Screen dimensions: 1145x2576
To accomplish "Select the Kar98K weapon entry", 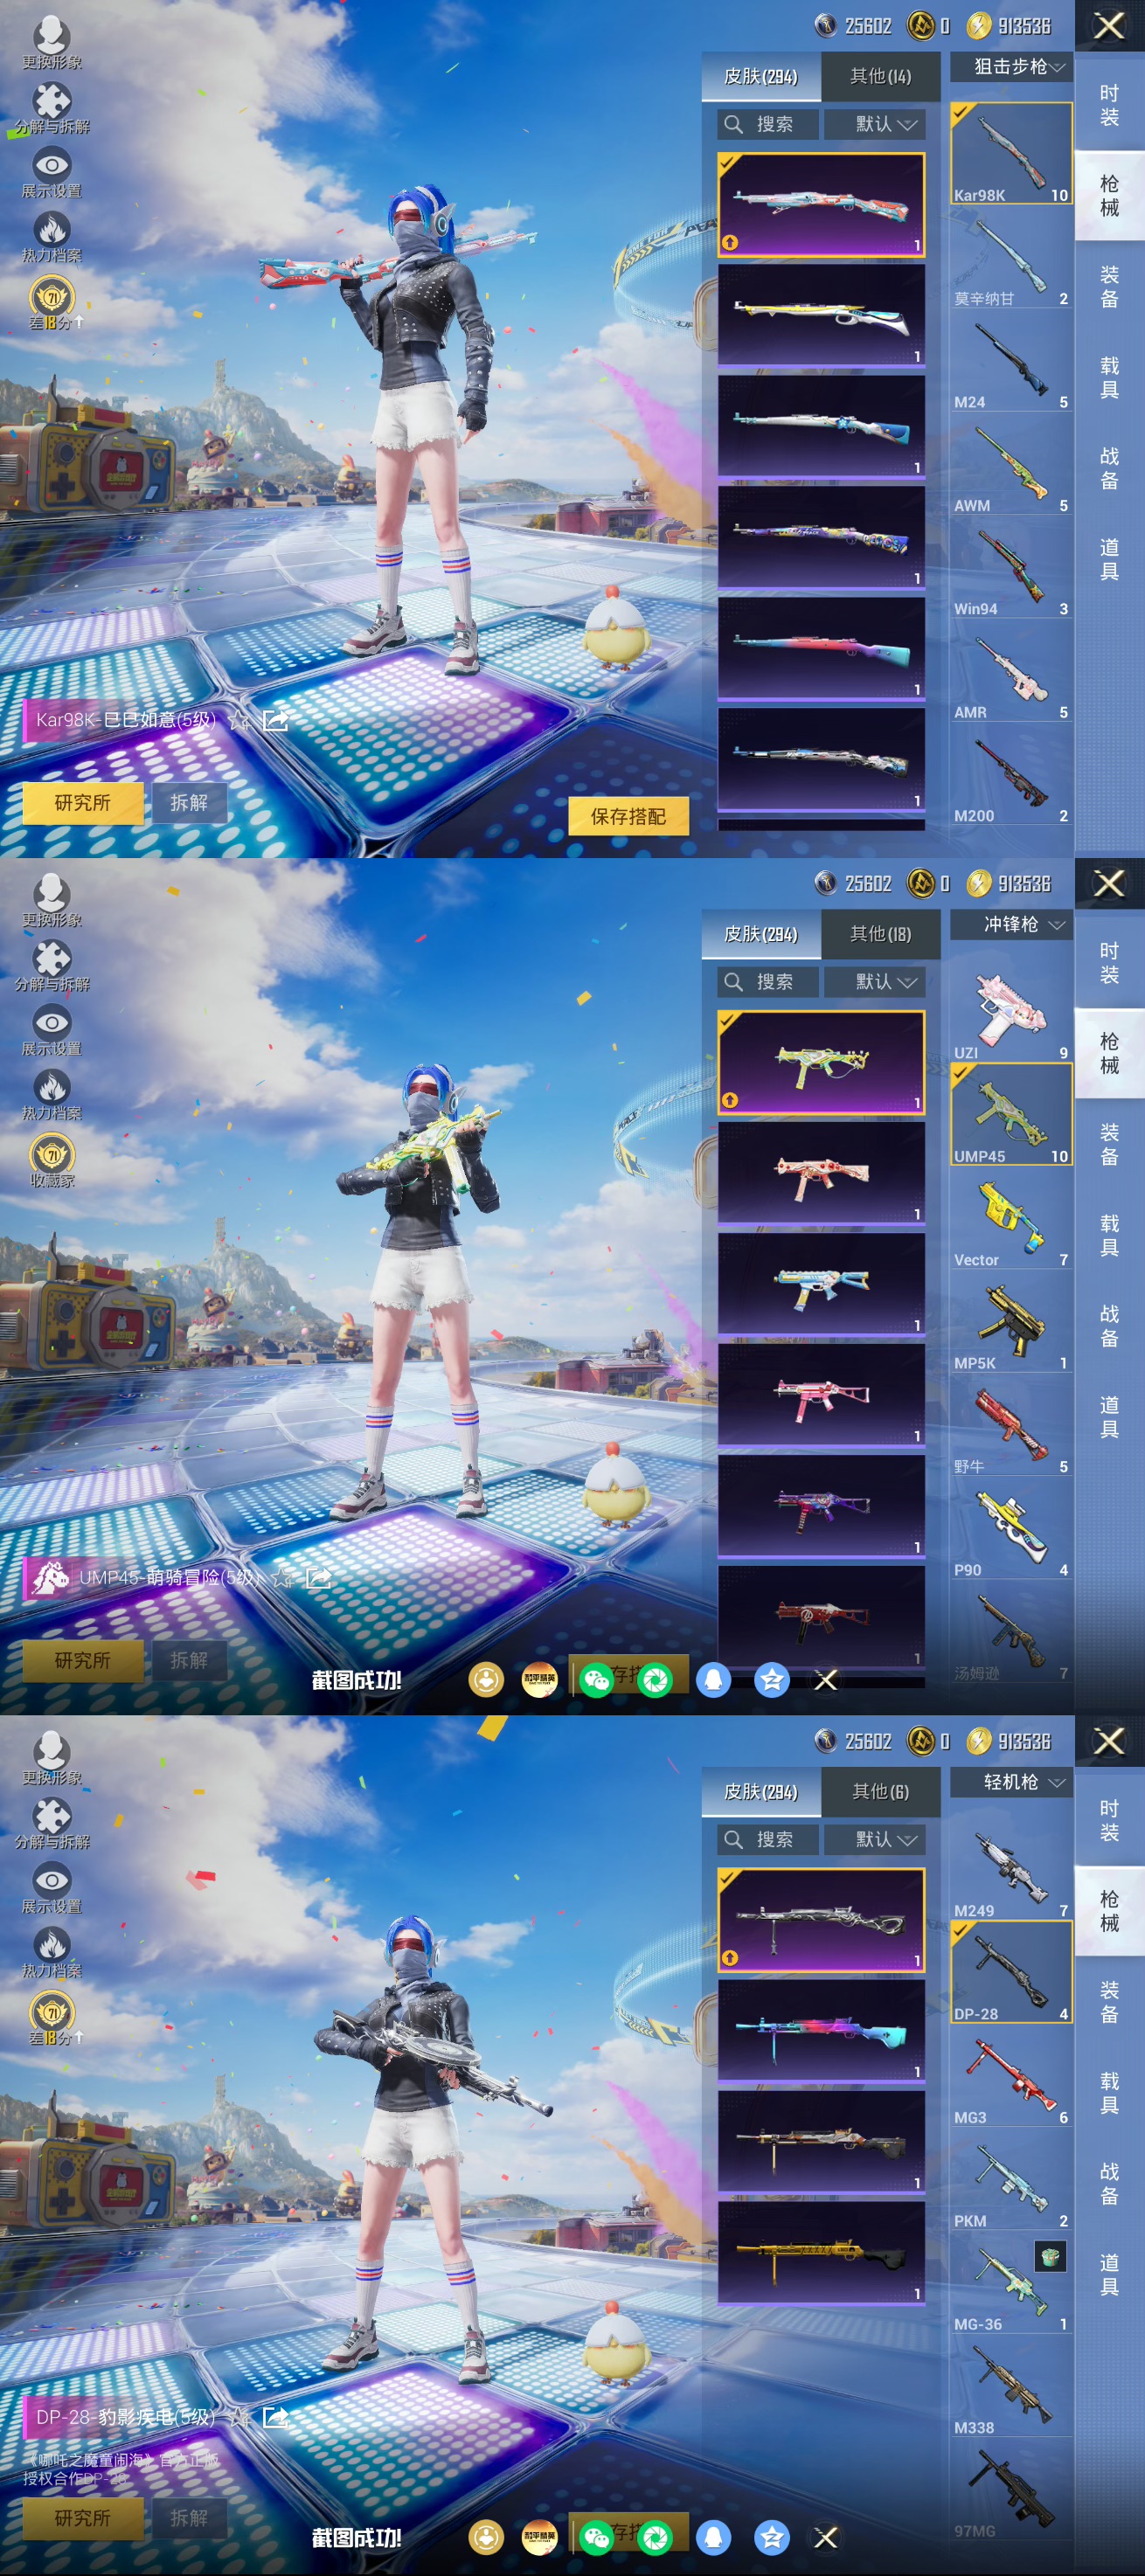I will (1011, 153).
